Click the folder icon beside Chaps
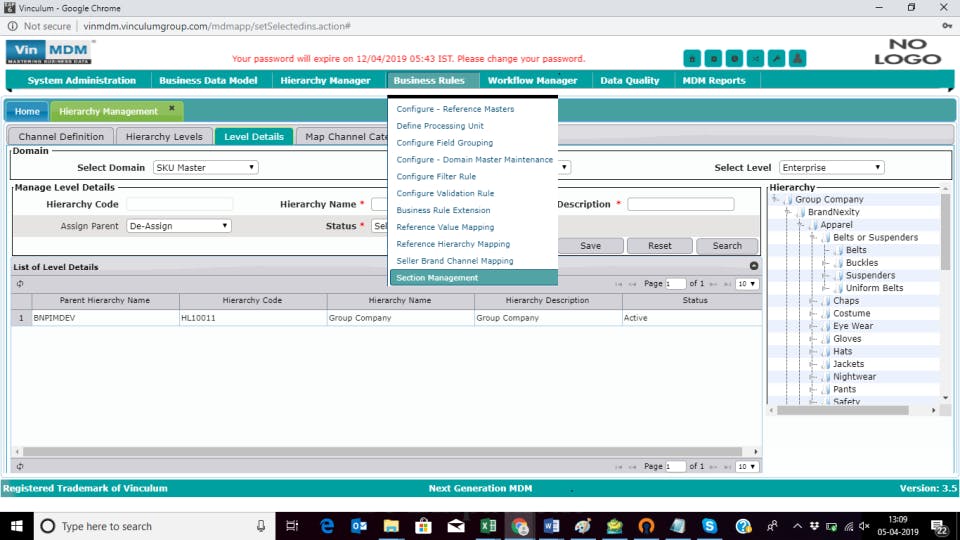Image resolution: width=960 pixels, height=540 pixels. pos(827,301)
